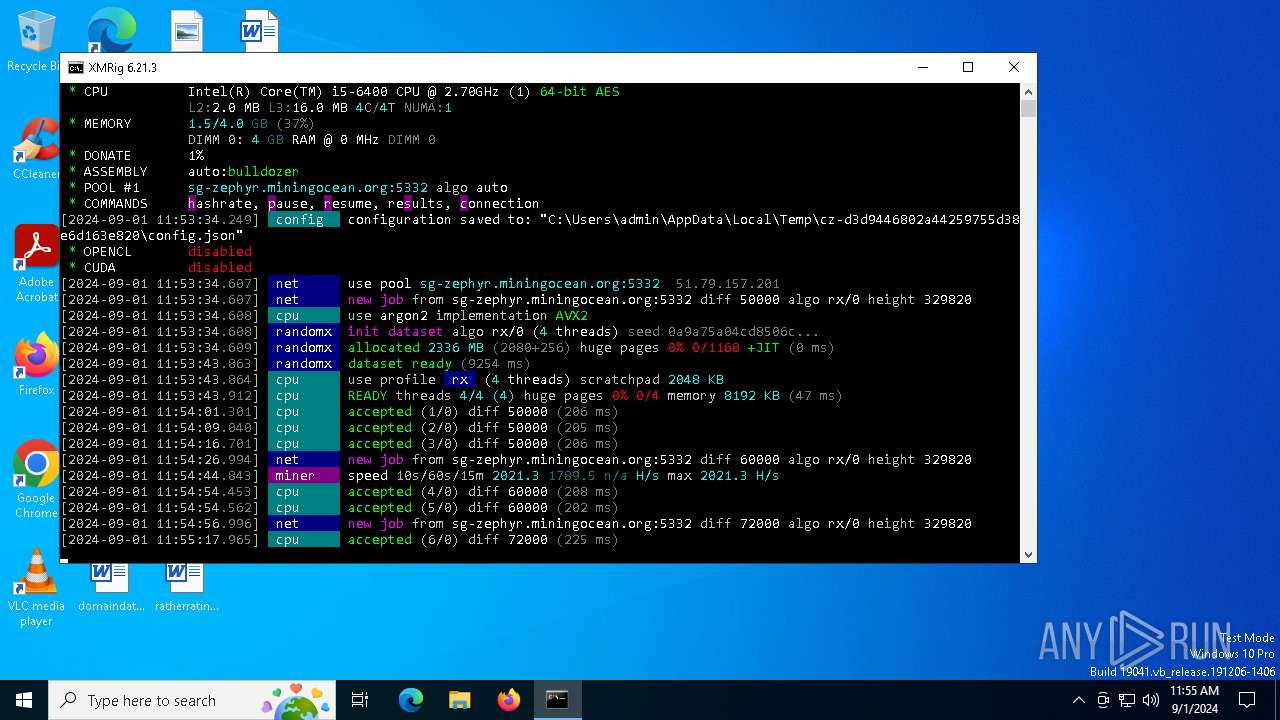Open the Firefox desktop shortcut

click(36, 365)
